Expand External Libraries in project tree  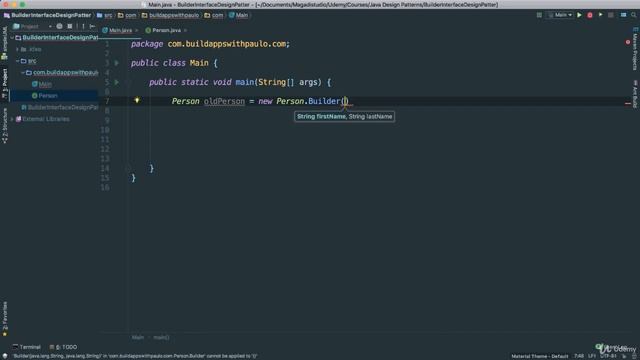[x=12, y=119]
